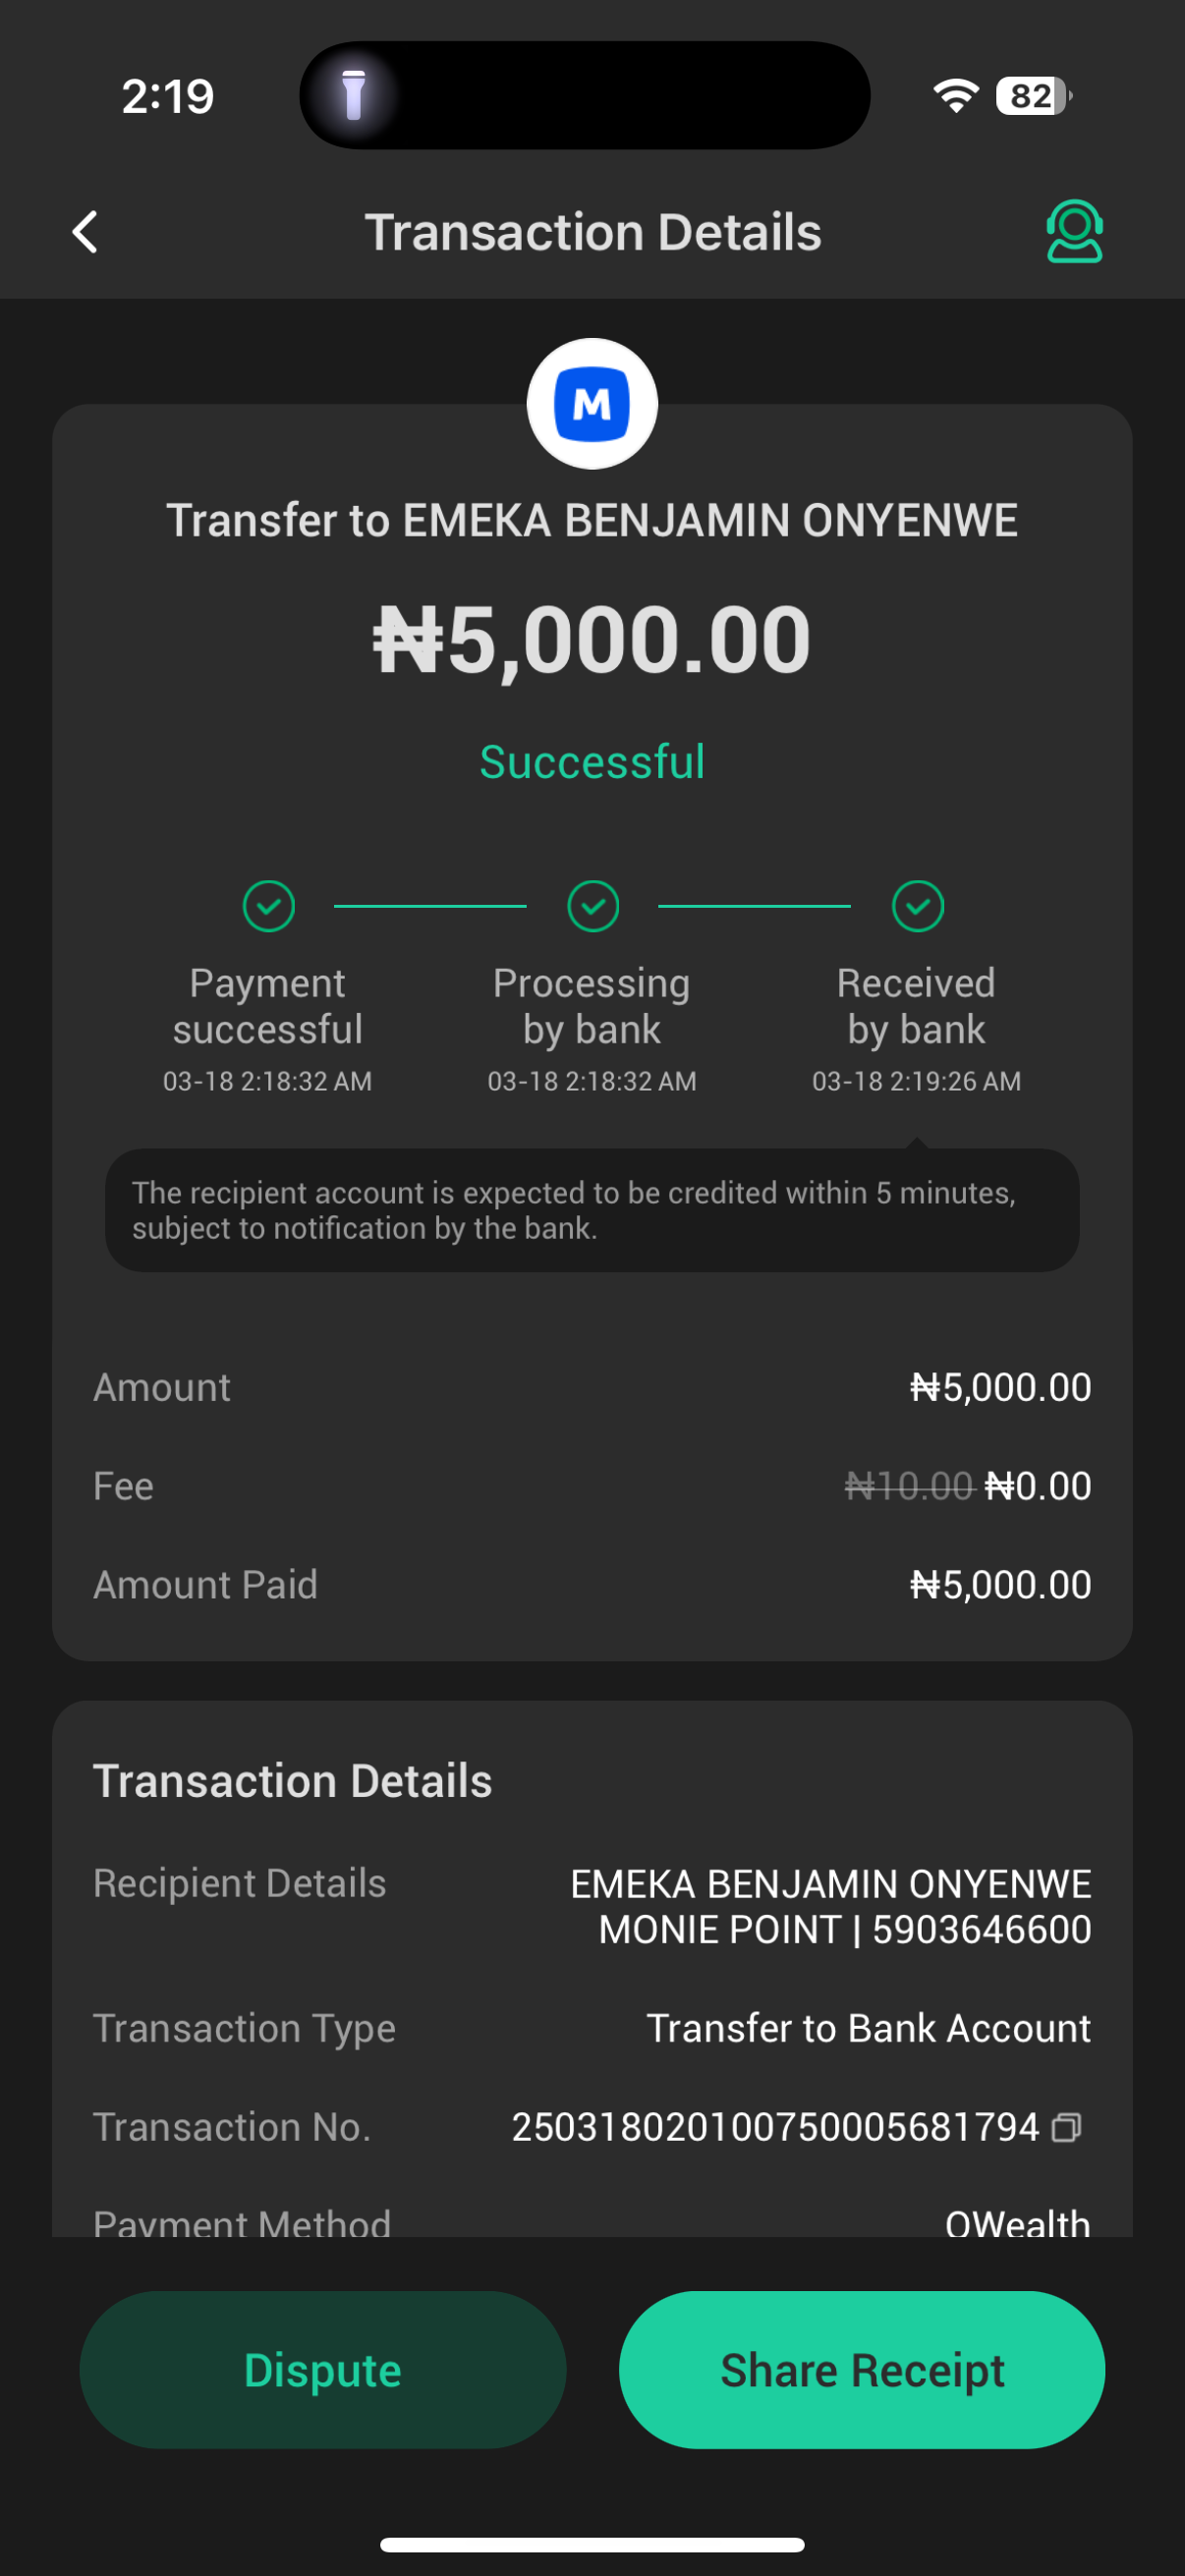Open customer support headset icon
This screenshot has width=1185, height=2576.
(1074, 232)
